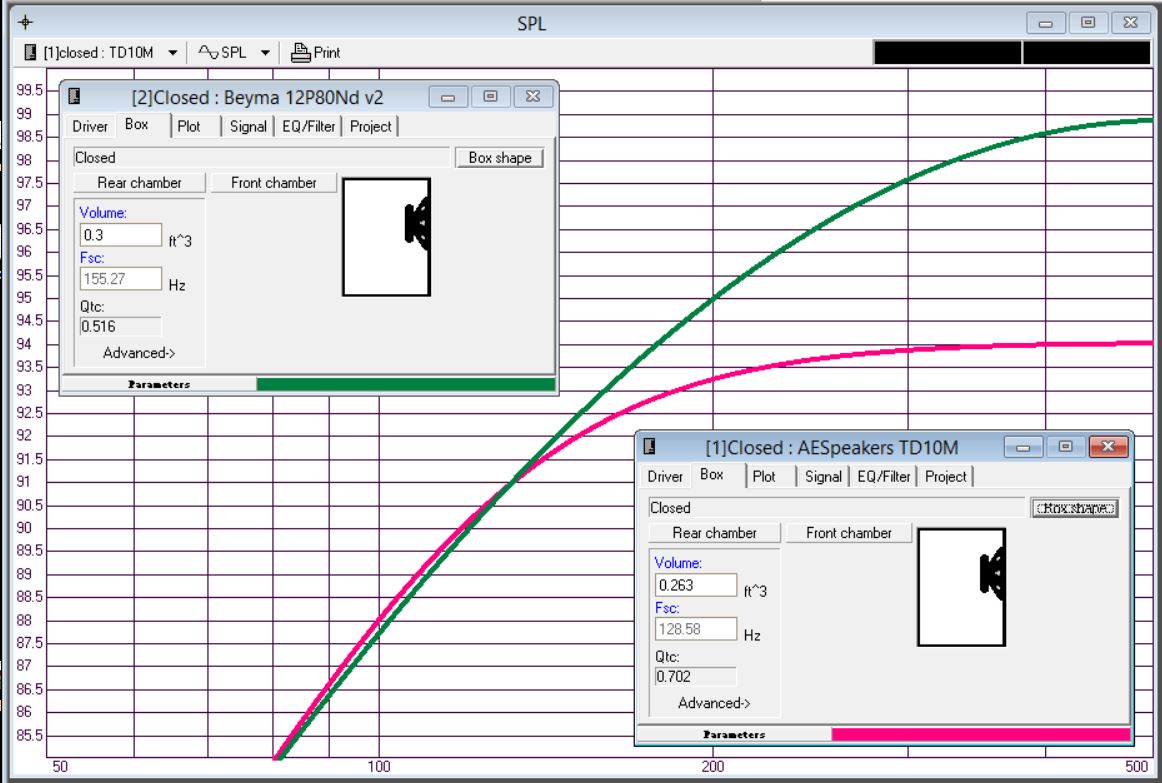The image size is (1162, 783).
Task: Click the window icon of the AESpeakers TD10M window
Action: [x=649, y=446]
